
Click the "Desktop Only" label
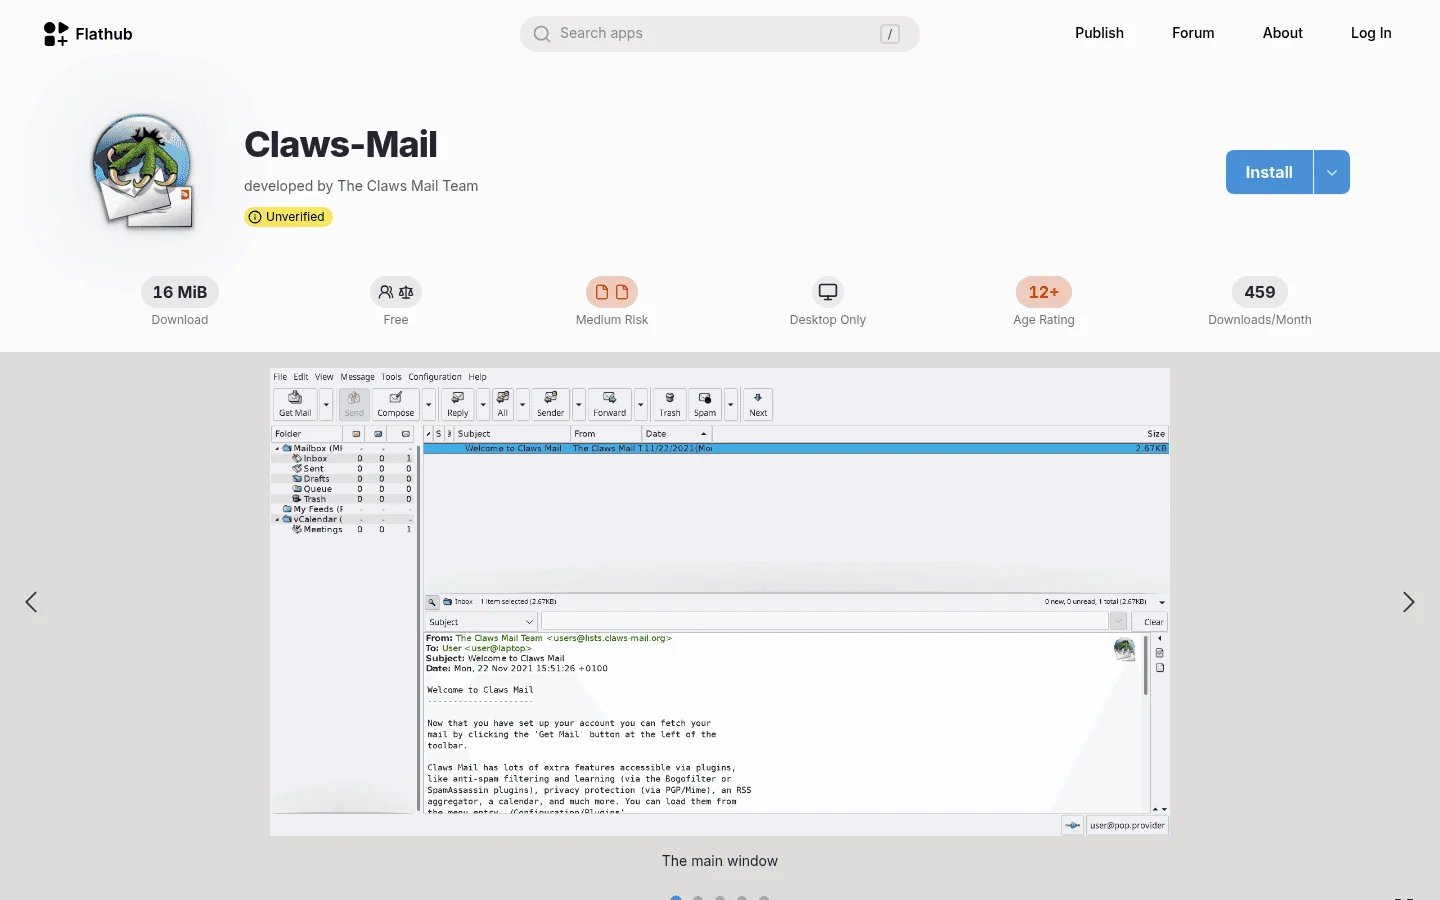pyautogui.click(x=828, y=320)
